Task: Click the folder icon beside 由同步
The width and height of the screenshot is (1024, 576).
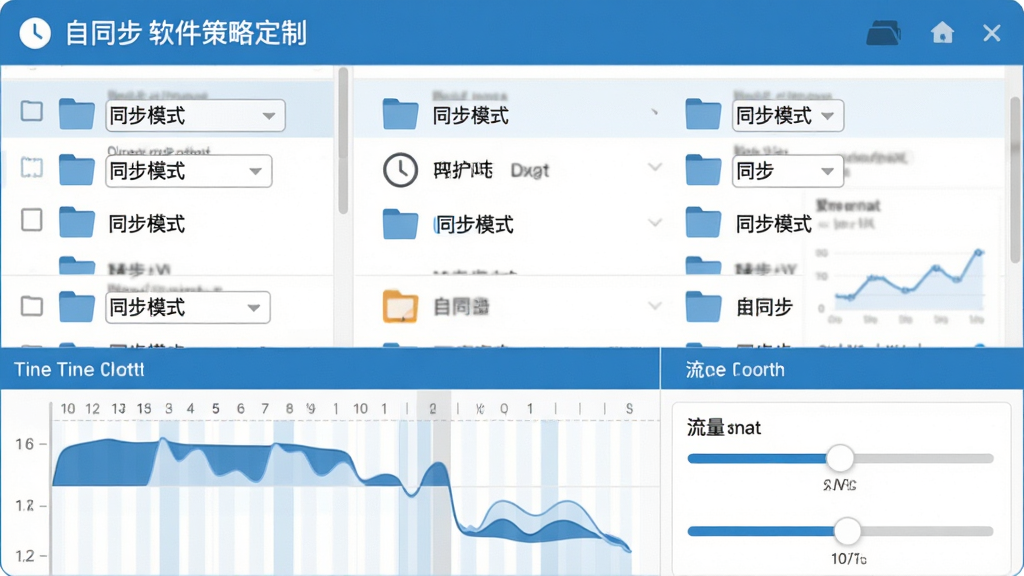Action: click(x=703, y=306)
